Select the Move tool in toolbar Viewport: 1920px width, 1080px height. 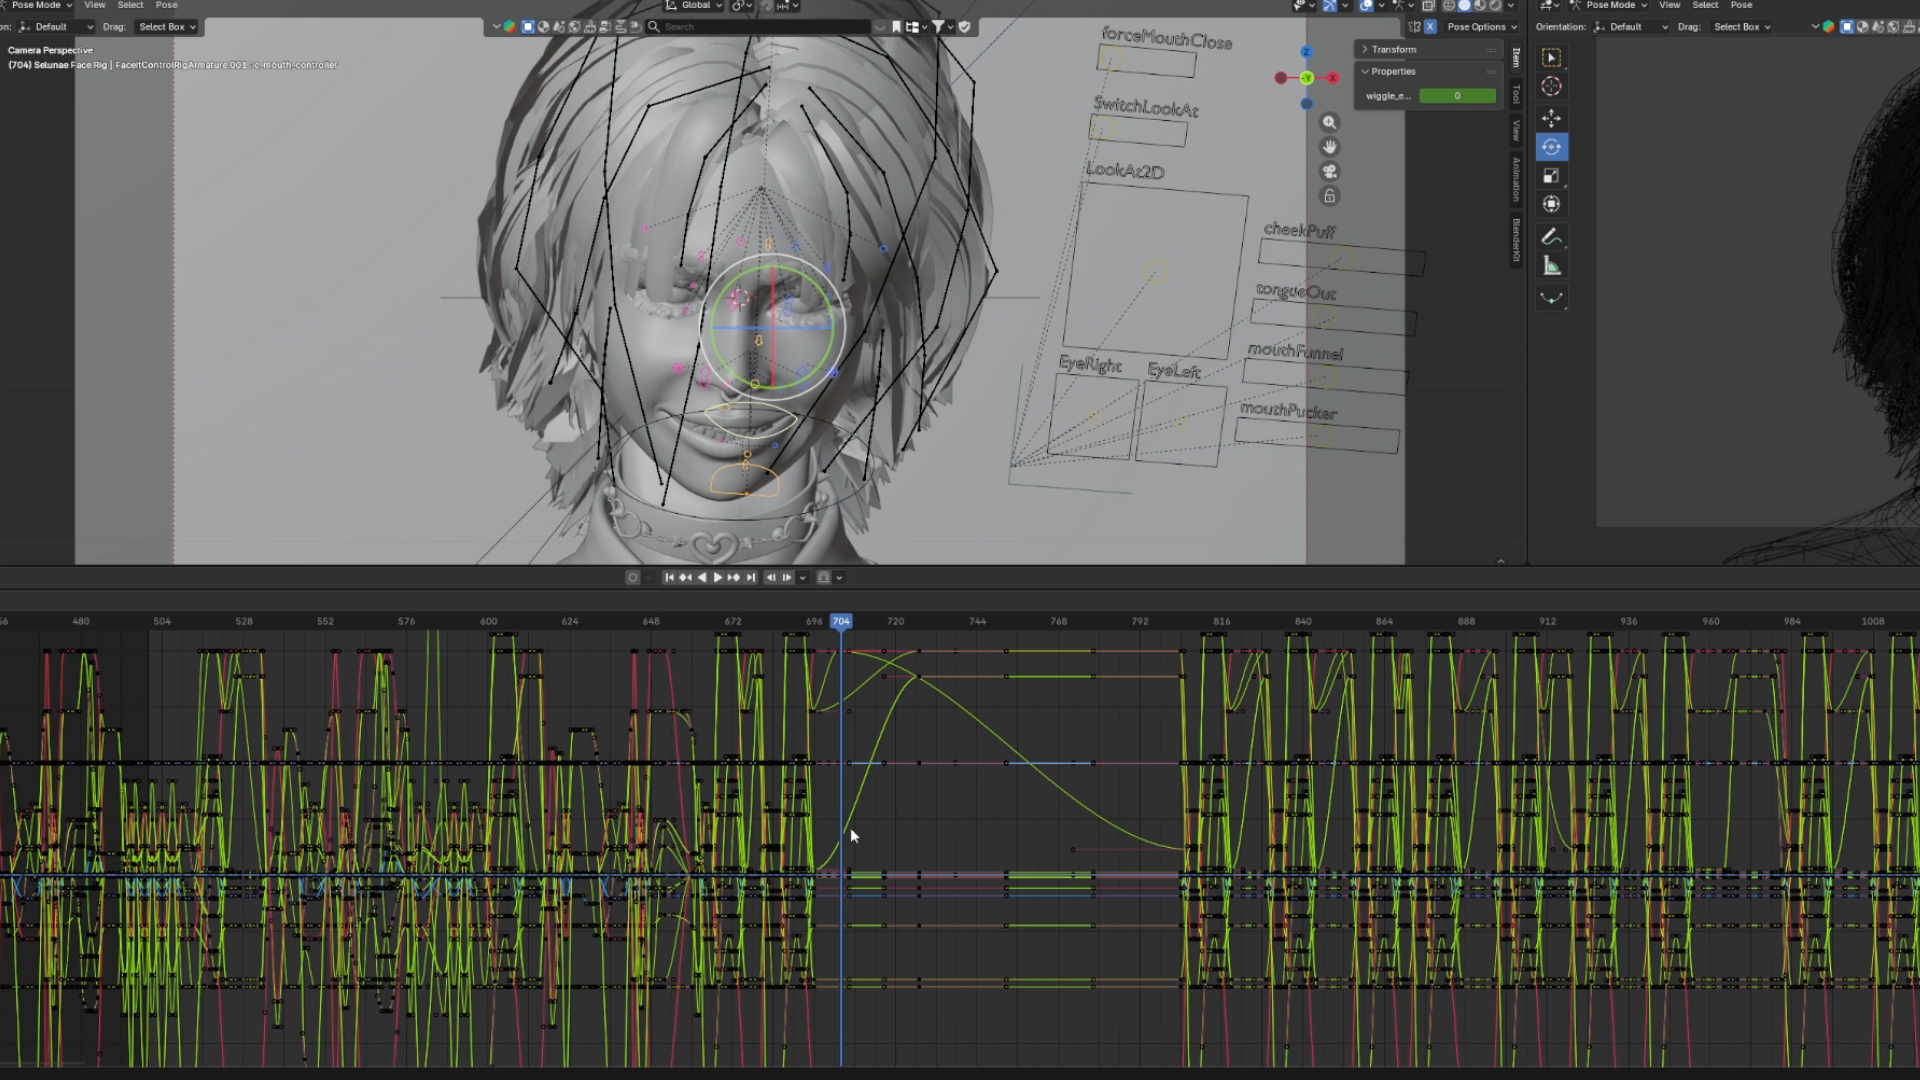1551,118
